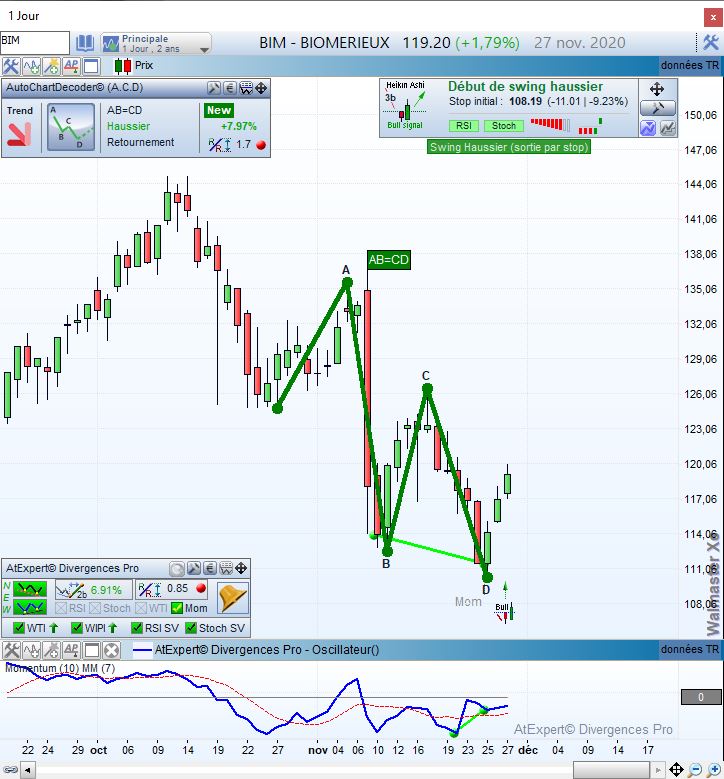Add object with star-plus icon in oscillator toolbar
724x779 pixels.
51,650
